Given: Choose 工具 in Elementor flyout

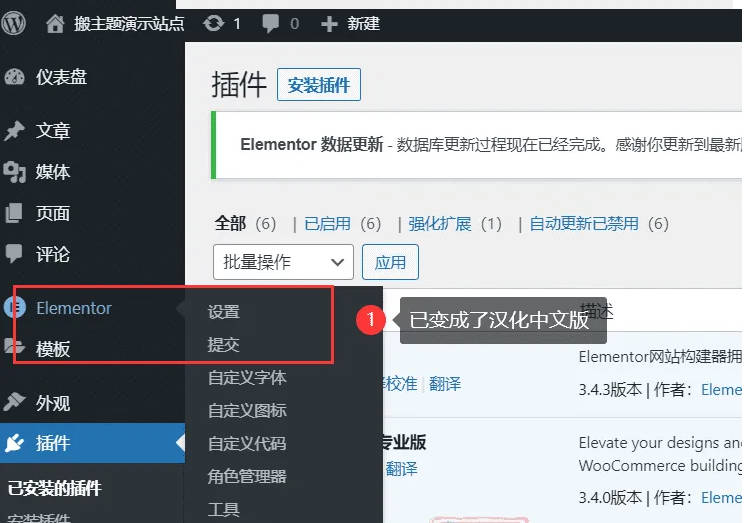Looking at the screenshot, I should click(x=223, y=509).
